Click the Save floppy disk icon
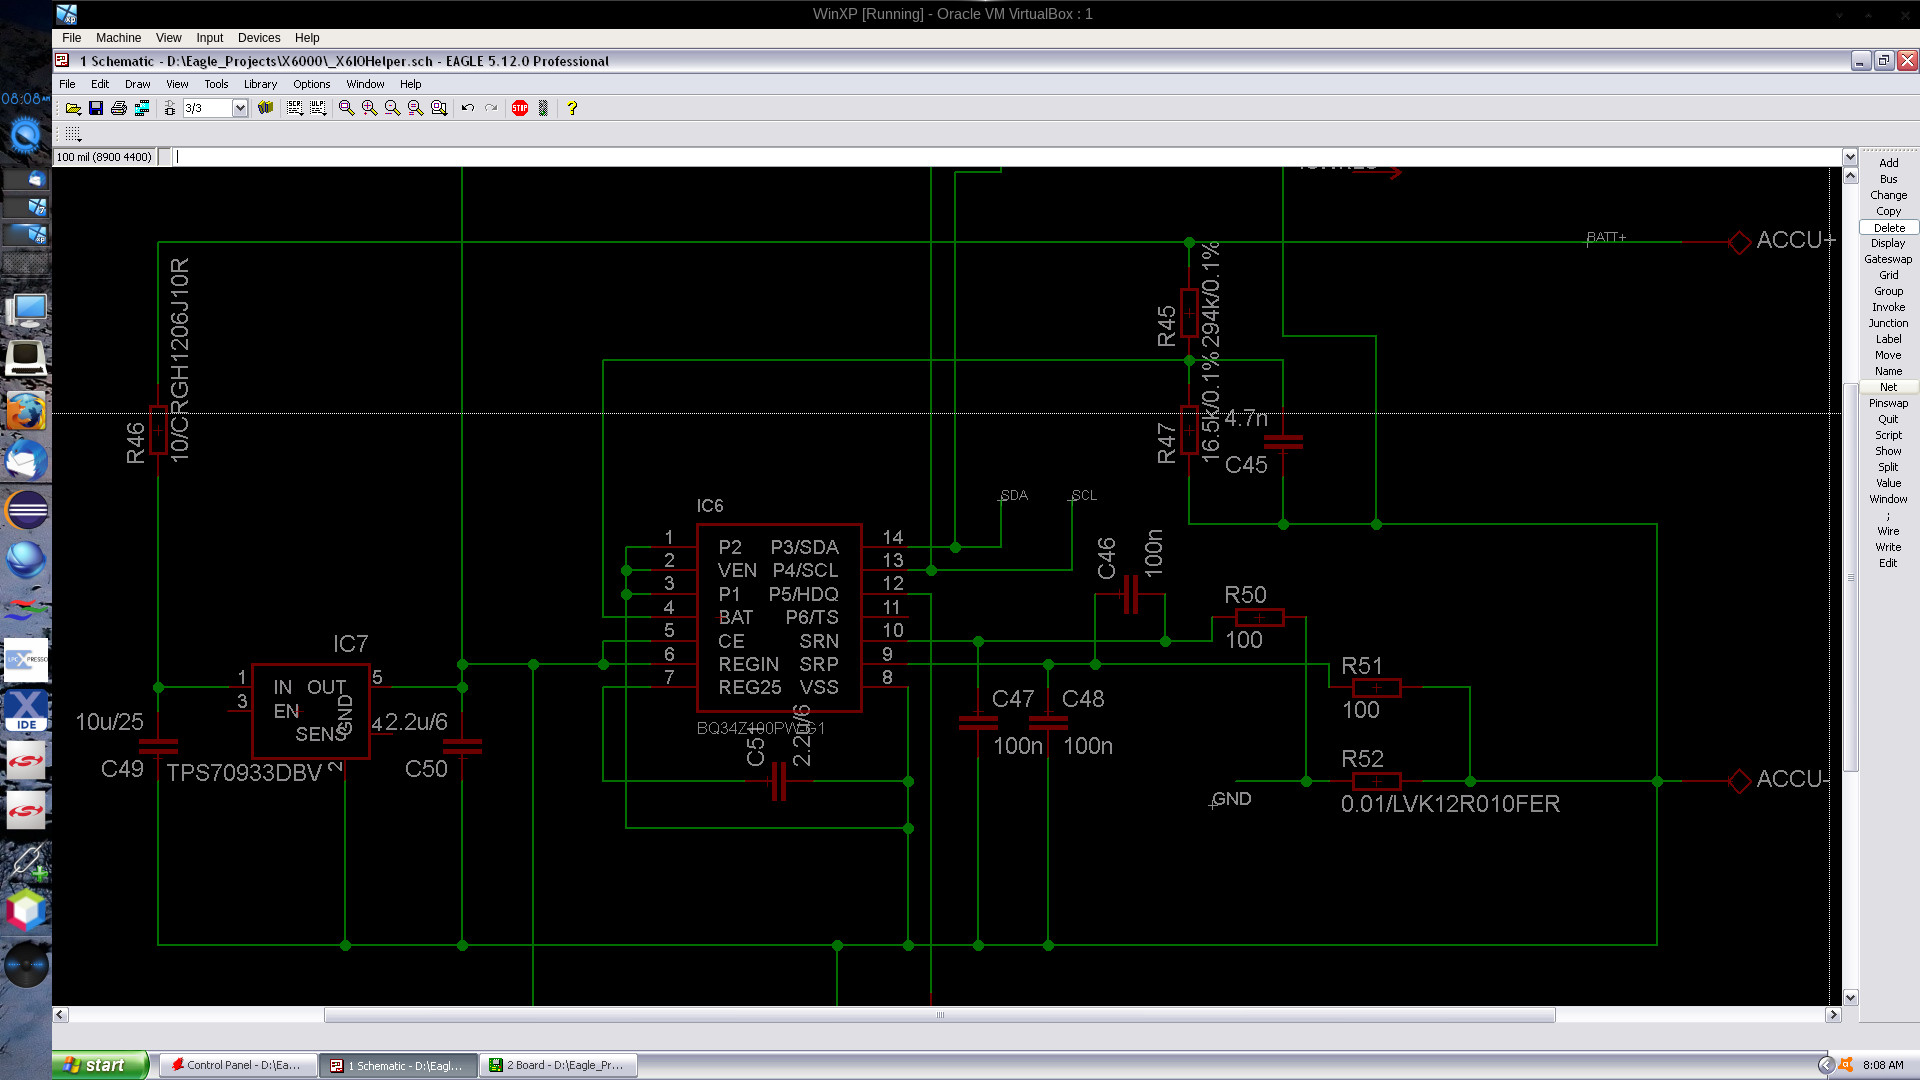This screenshot has width=1920, height=1080. [x=96, y=108]
